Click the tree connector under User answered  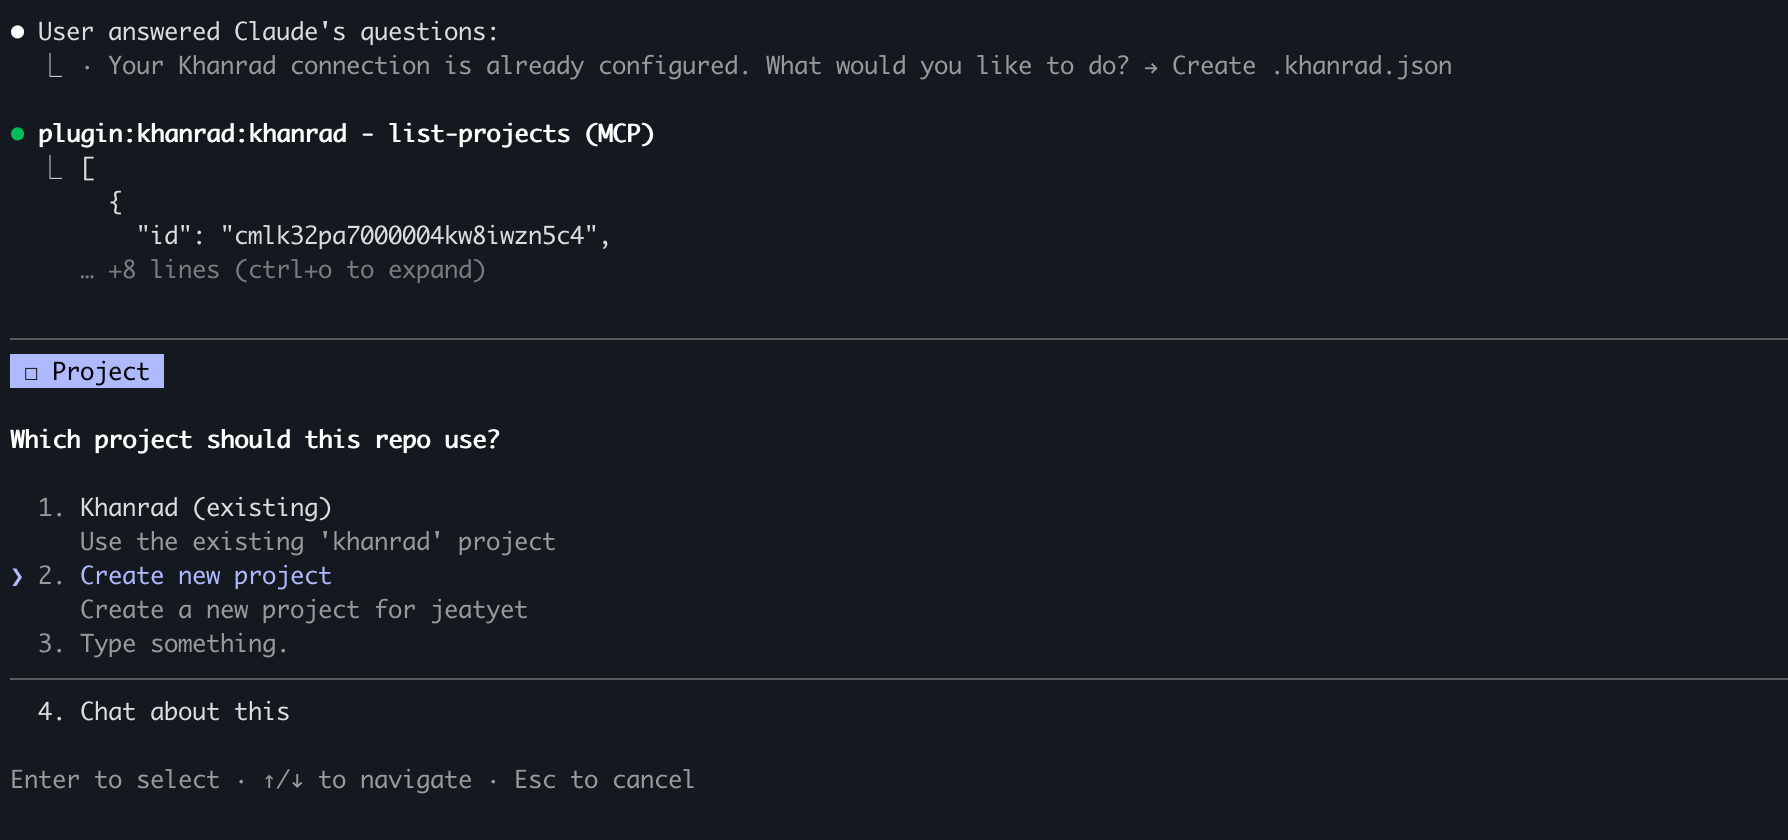coord(55,67)
